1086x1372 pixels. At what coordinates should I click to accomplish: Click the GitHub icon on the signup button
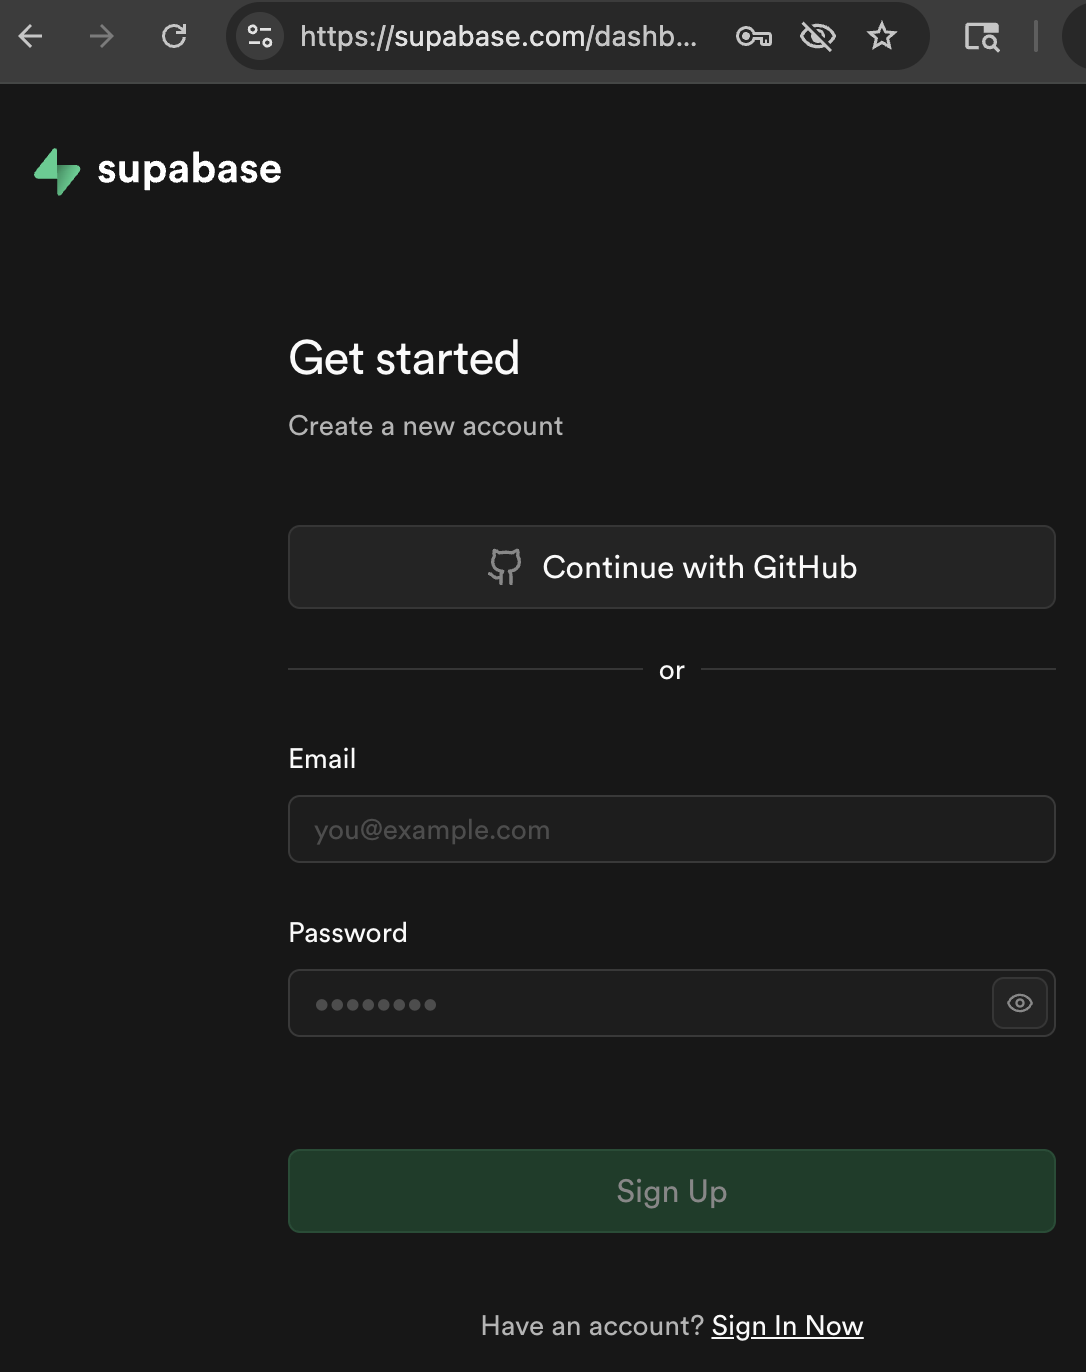point(504,567)
